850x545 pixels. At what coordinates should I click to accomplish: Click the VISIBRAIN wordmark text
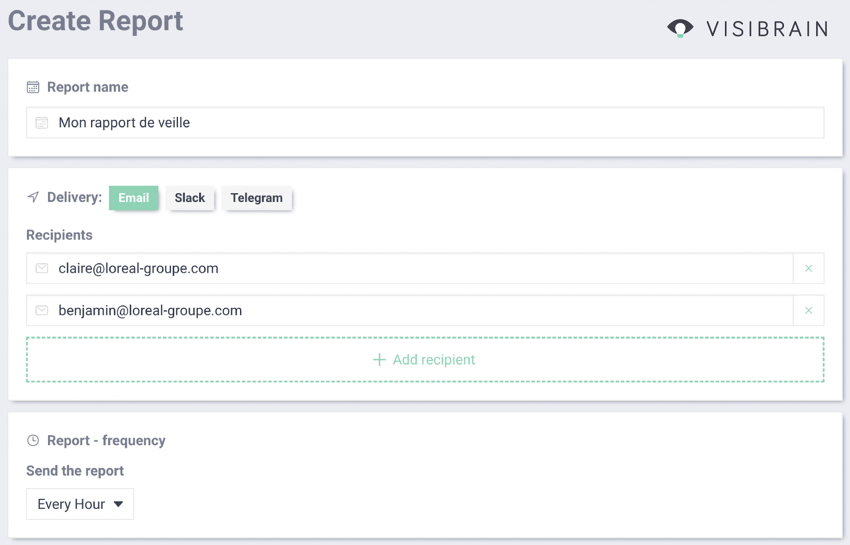pos(768,29)
